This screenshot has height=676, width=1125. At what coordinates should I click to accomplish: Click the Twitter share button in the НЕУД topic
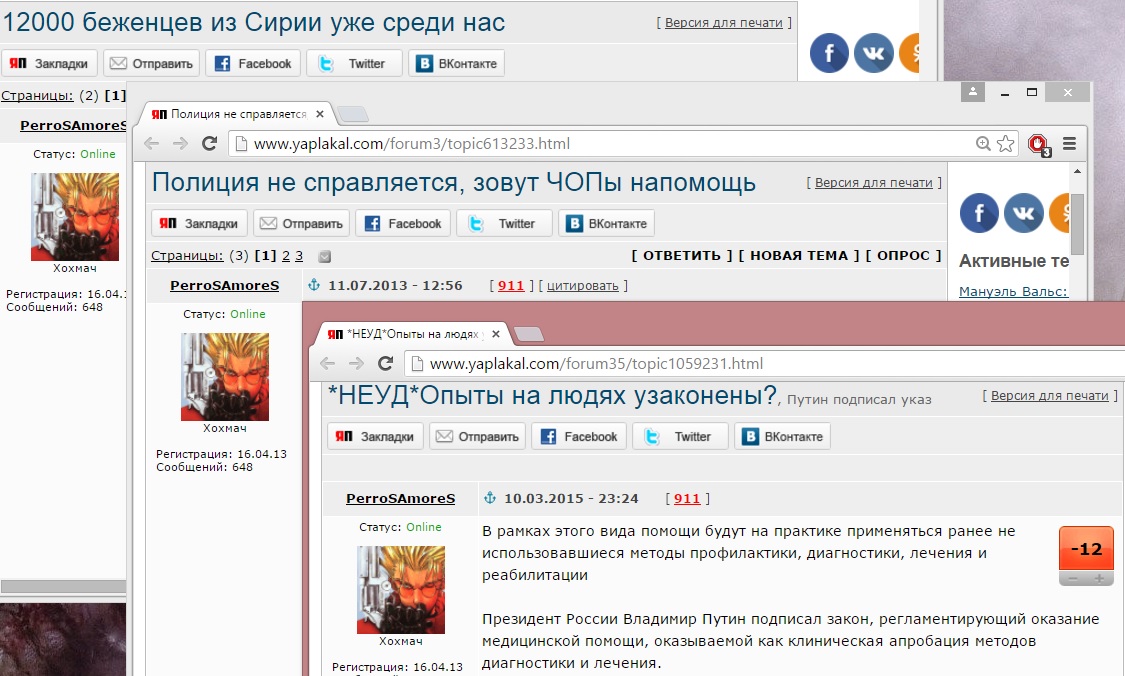click(x=680, y=437)
